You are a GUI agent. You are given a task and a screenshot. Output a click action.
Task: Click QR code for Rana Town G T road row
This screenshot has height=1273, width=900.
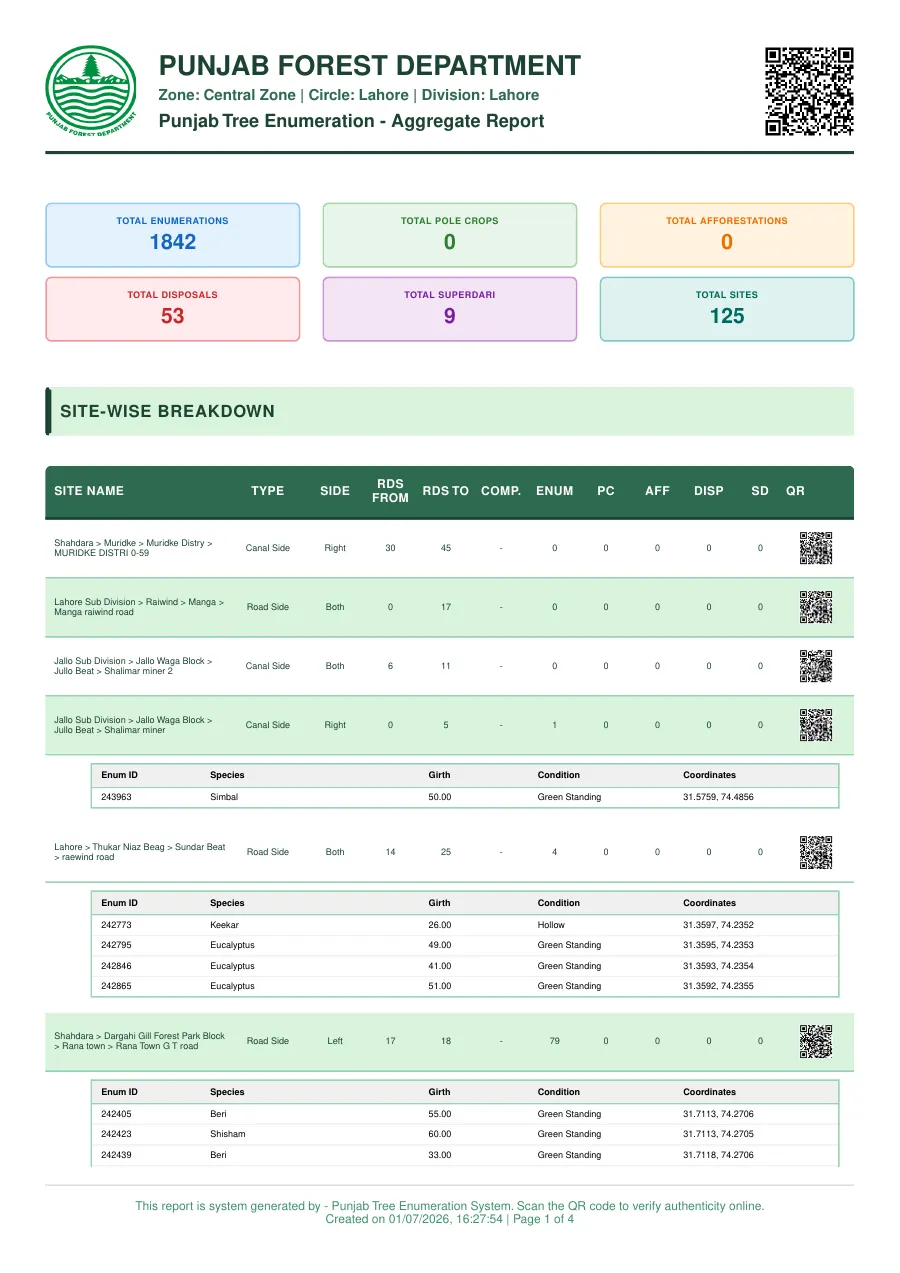click(x=816, y=1041)
